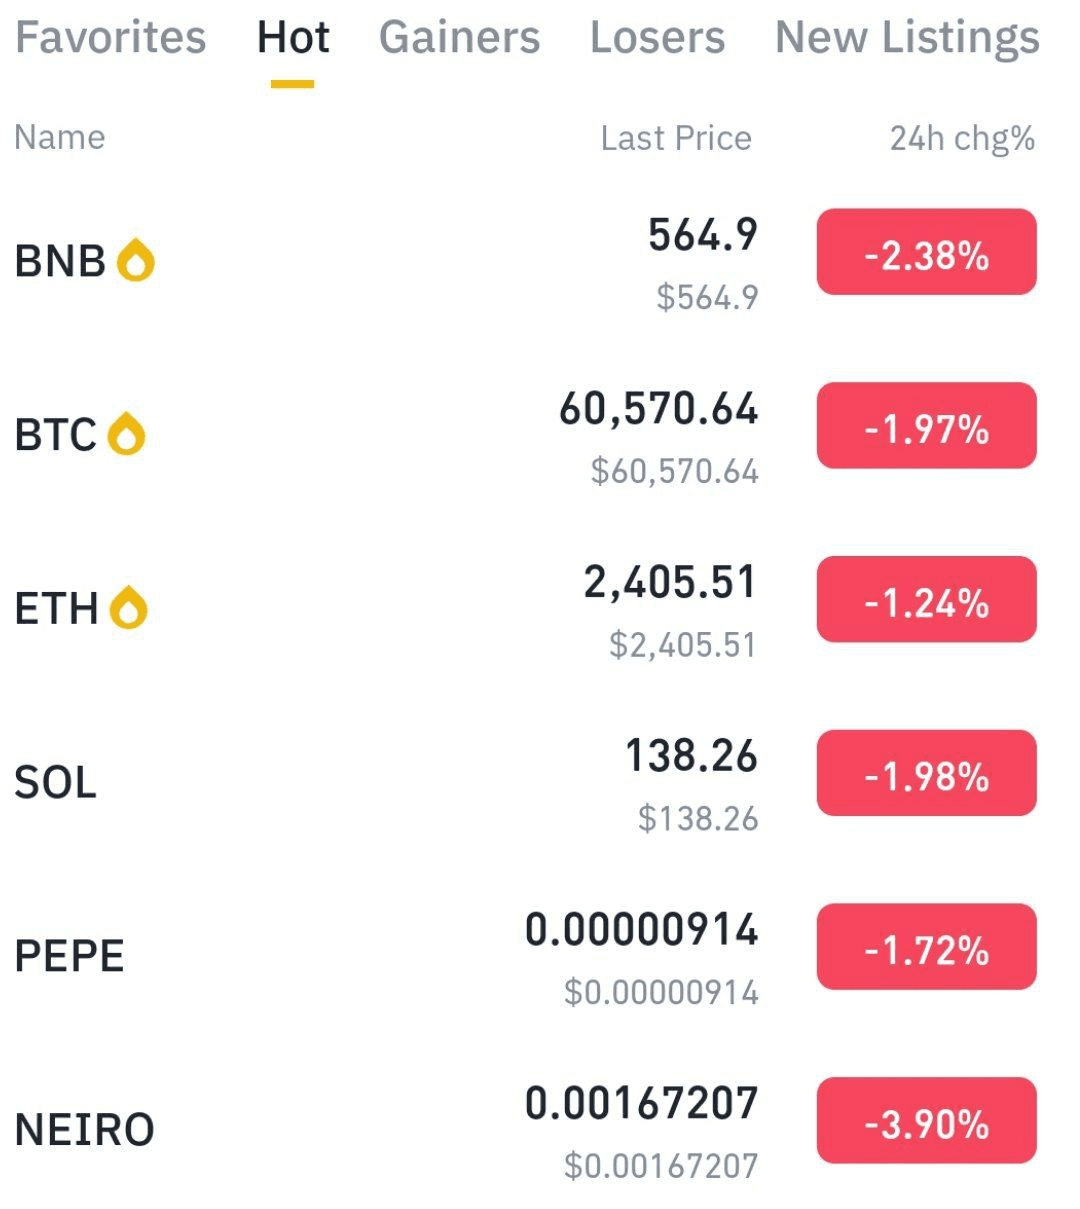Tap the PEPE -1.72% change badge
The image size is (1080, 1209).
point(927,947)
